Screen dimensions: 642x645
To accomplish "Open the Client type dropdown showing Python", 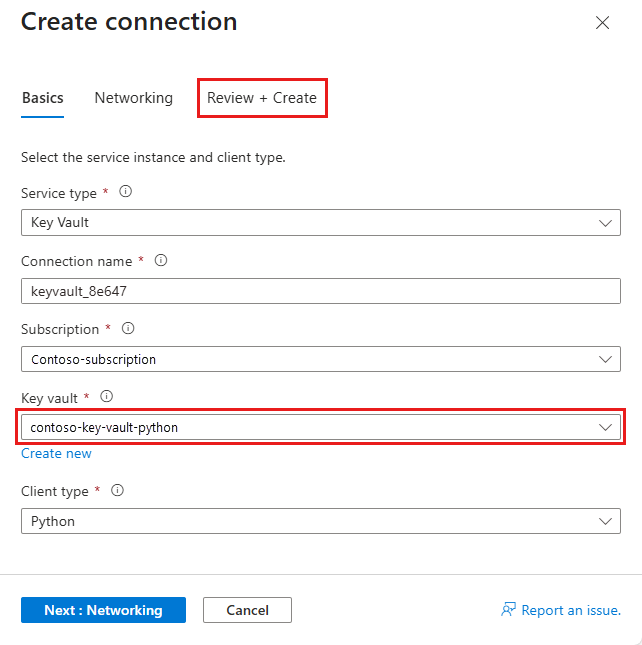I will 321,521.
